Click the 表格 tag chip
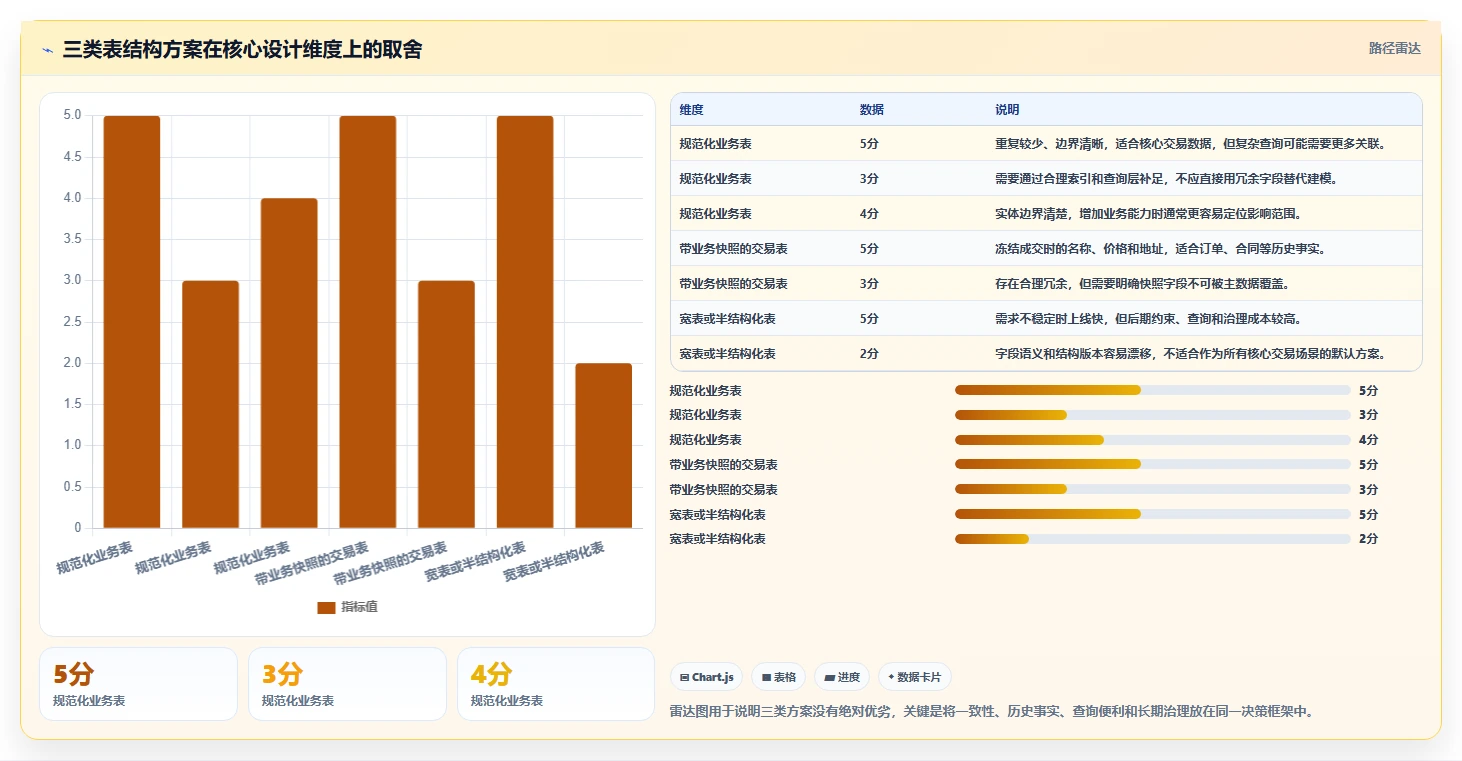 pyautogui.click(x=779, y=677)
